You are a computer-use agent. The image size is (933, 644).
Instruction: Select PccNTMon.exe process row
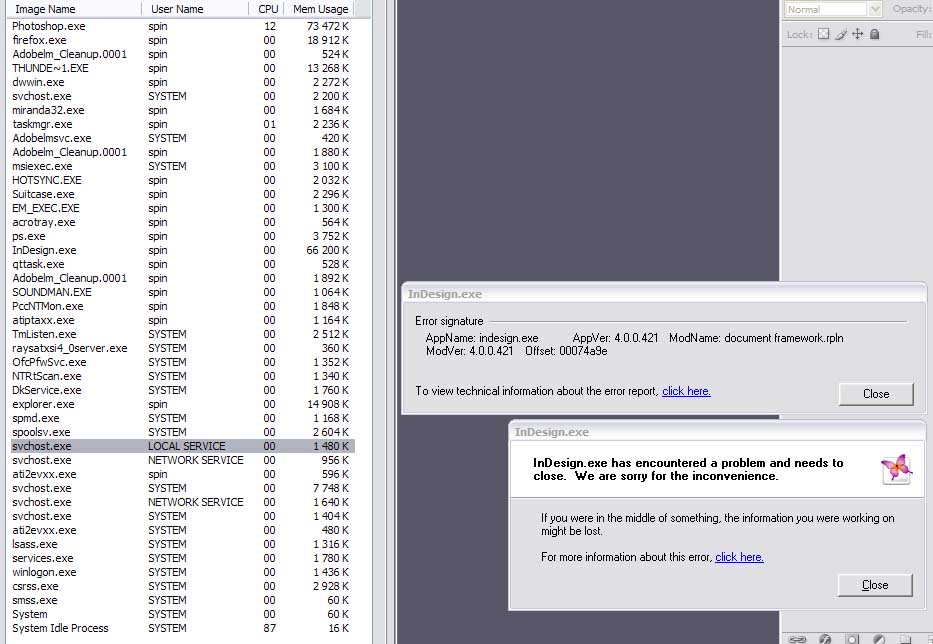click(183, 306)
